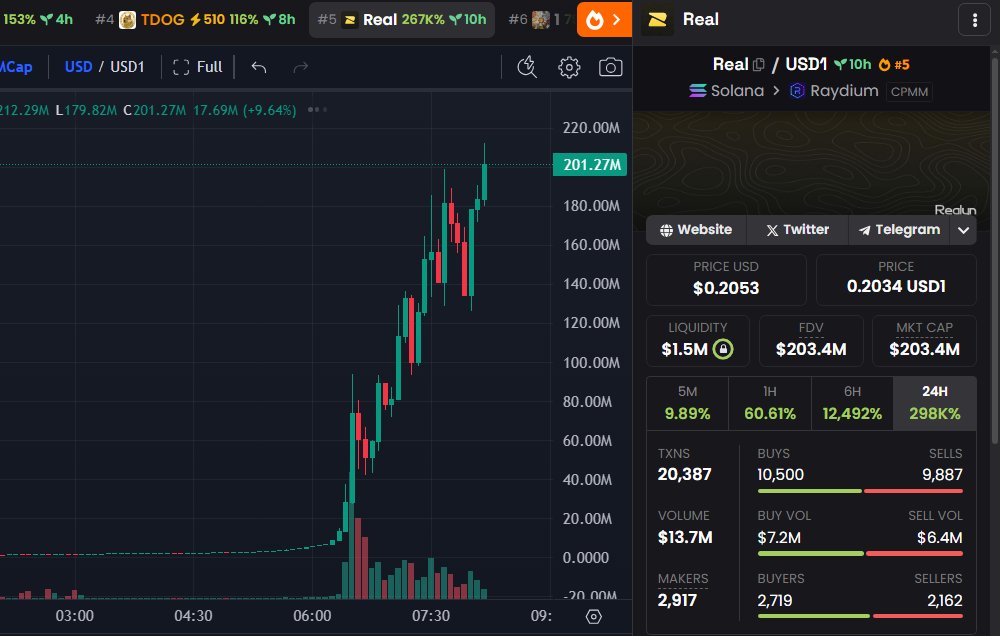1000x636 pixels.
Task: Click the BUY VOL $7.2M value
Action: (779, 538)
